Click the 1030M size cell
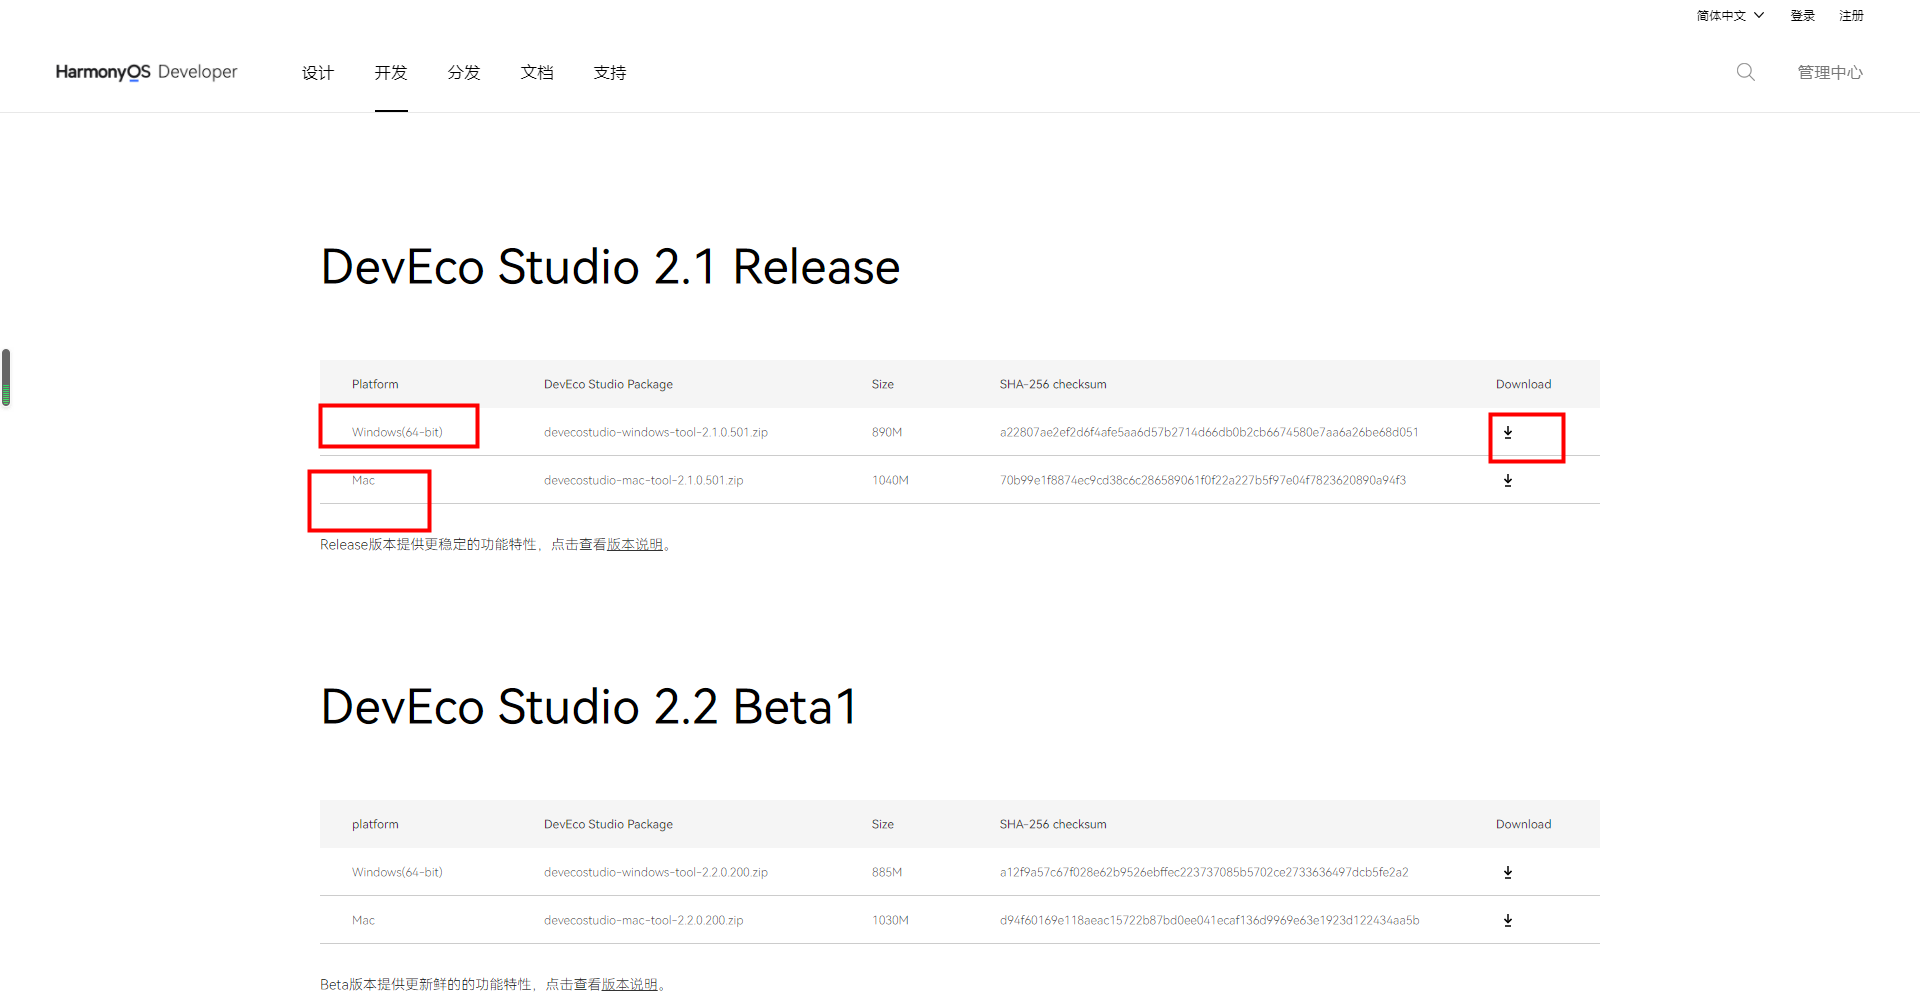 [890, 921]
